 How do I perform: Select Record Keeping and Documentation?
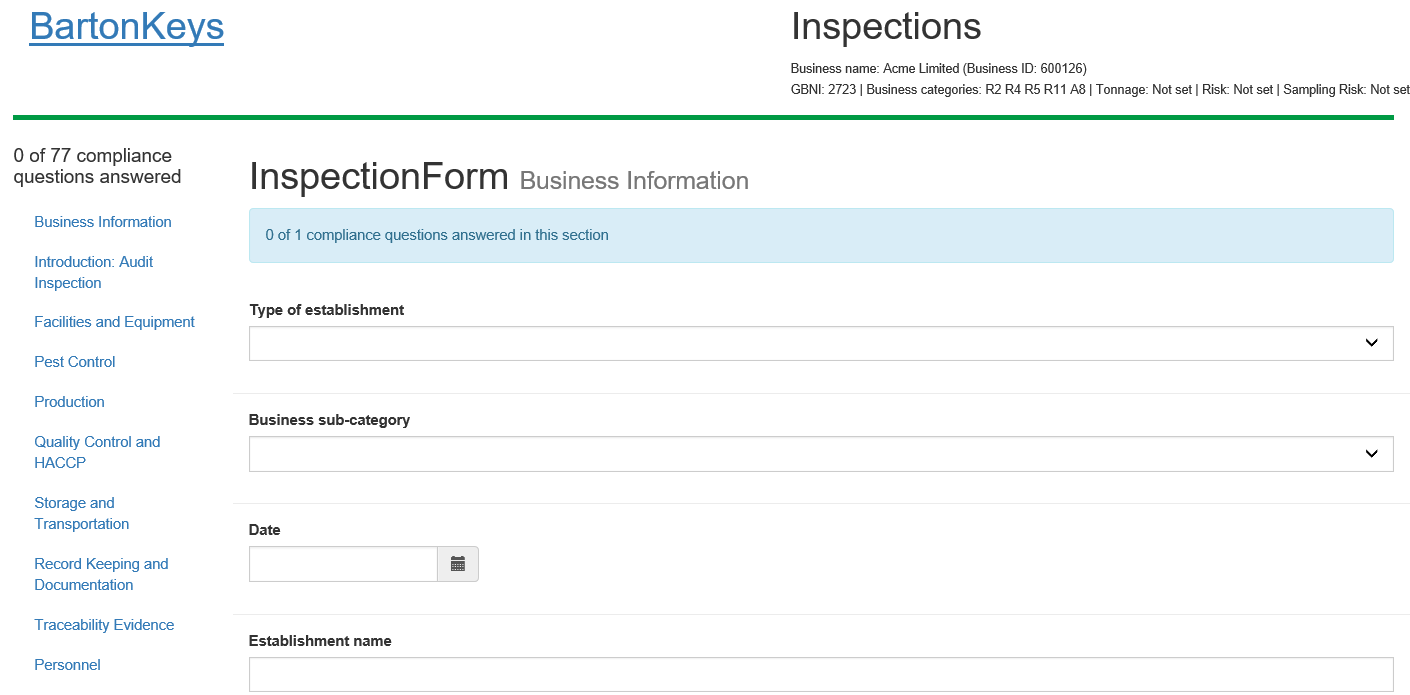point(101,574)
